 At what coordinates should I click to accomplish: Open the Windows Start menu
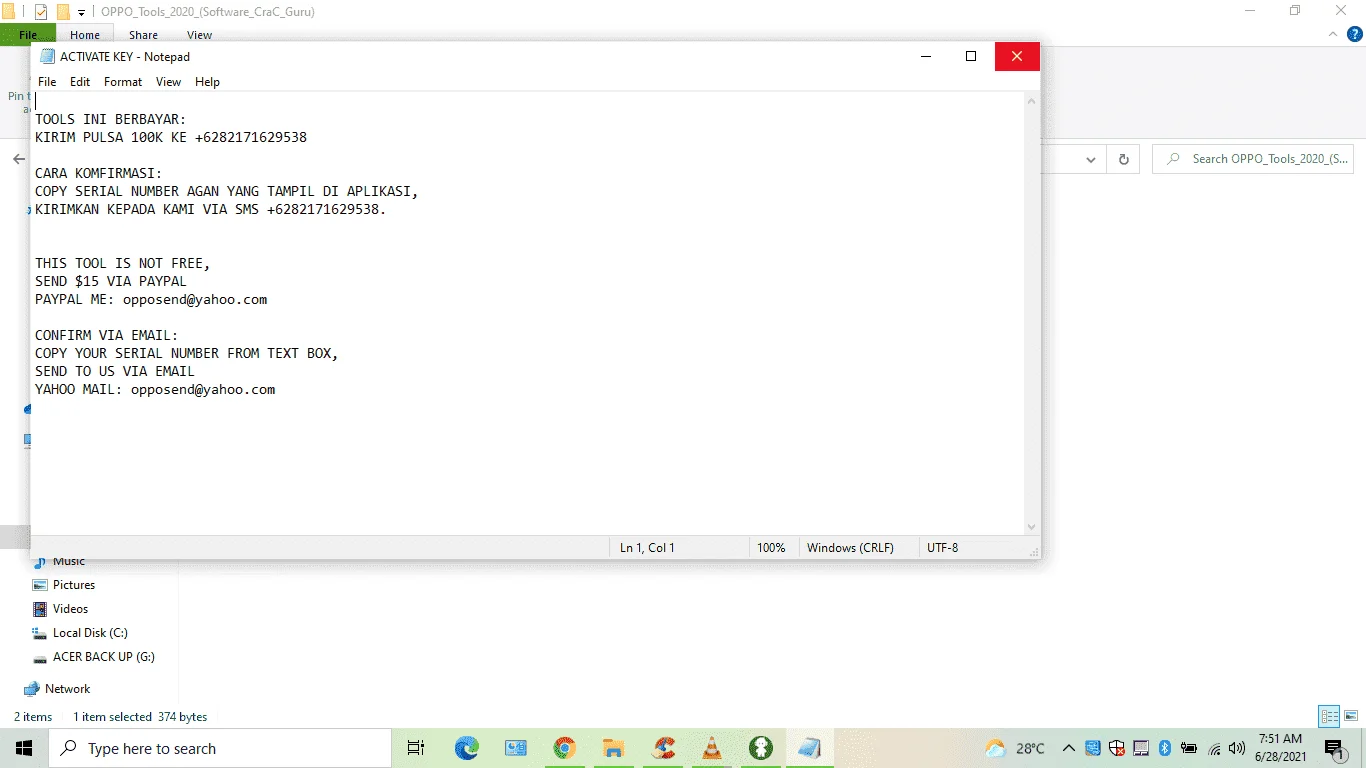coord(24,748)
